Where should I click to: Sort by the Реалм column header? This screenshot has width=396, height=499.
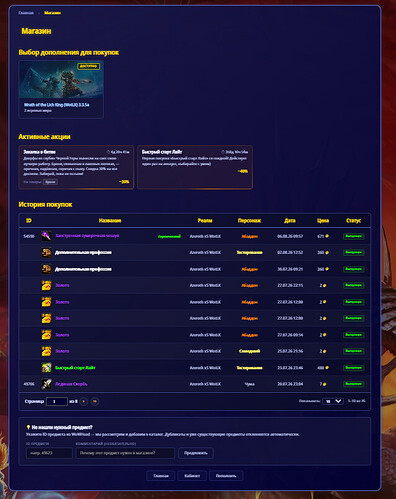click(x=205, y=221)
